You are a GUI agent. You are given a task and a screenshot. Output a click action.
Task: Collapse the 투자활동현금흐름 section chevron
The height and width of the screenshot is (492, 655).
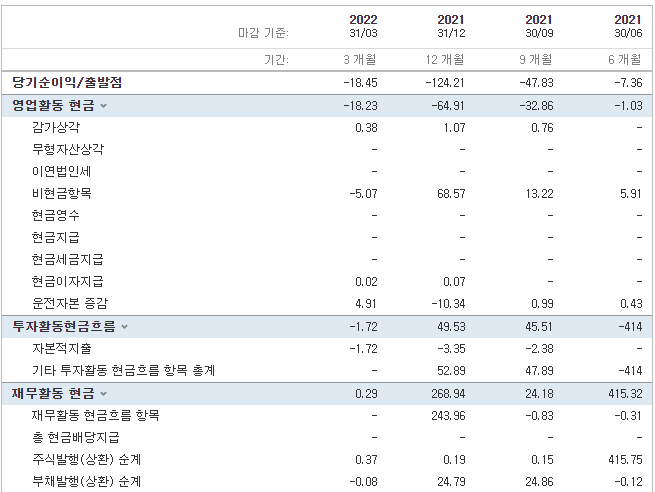coord(124,327)
